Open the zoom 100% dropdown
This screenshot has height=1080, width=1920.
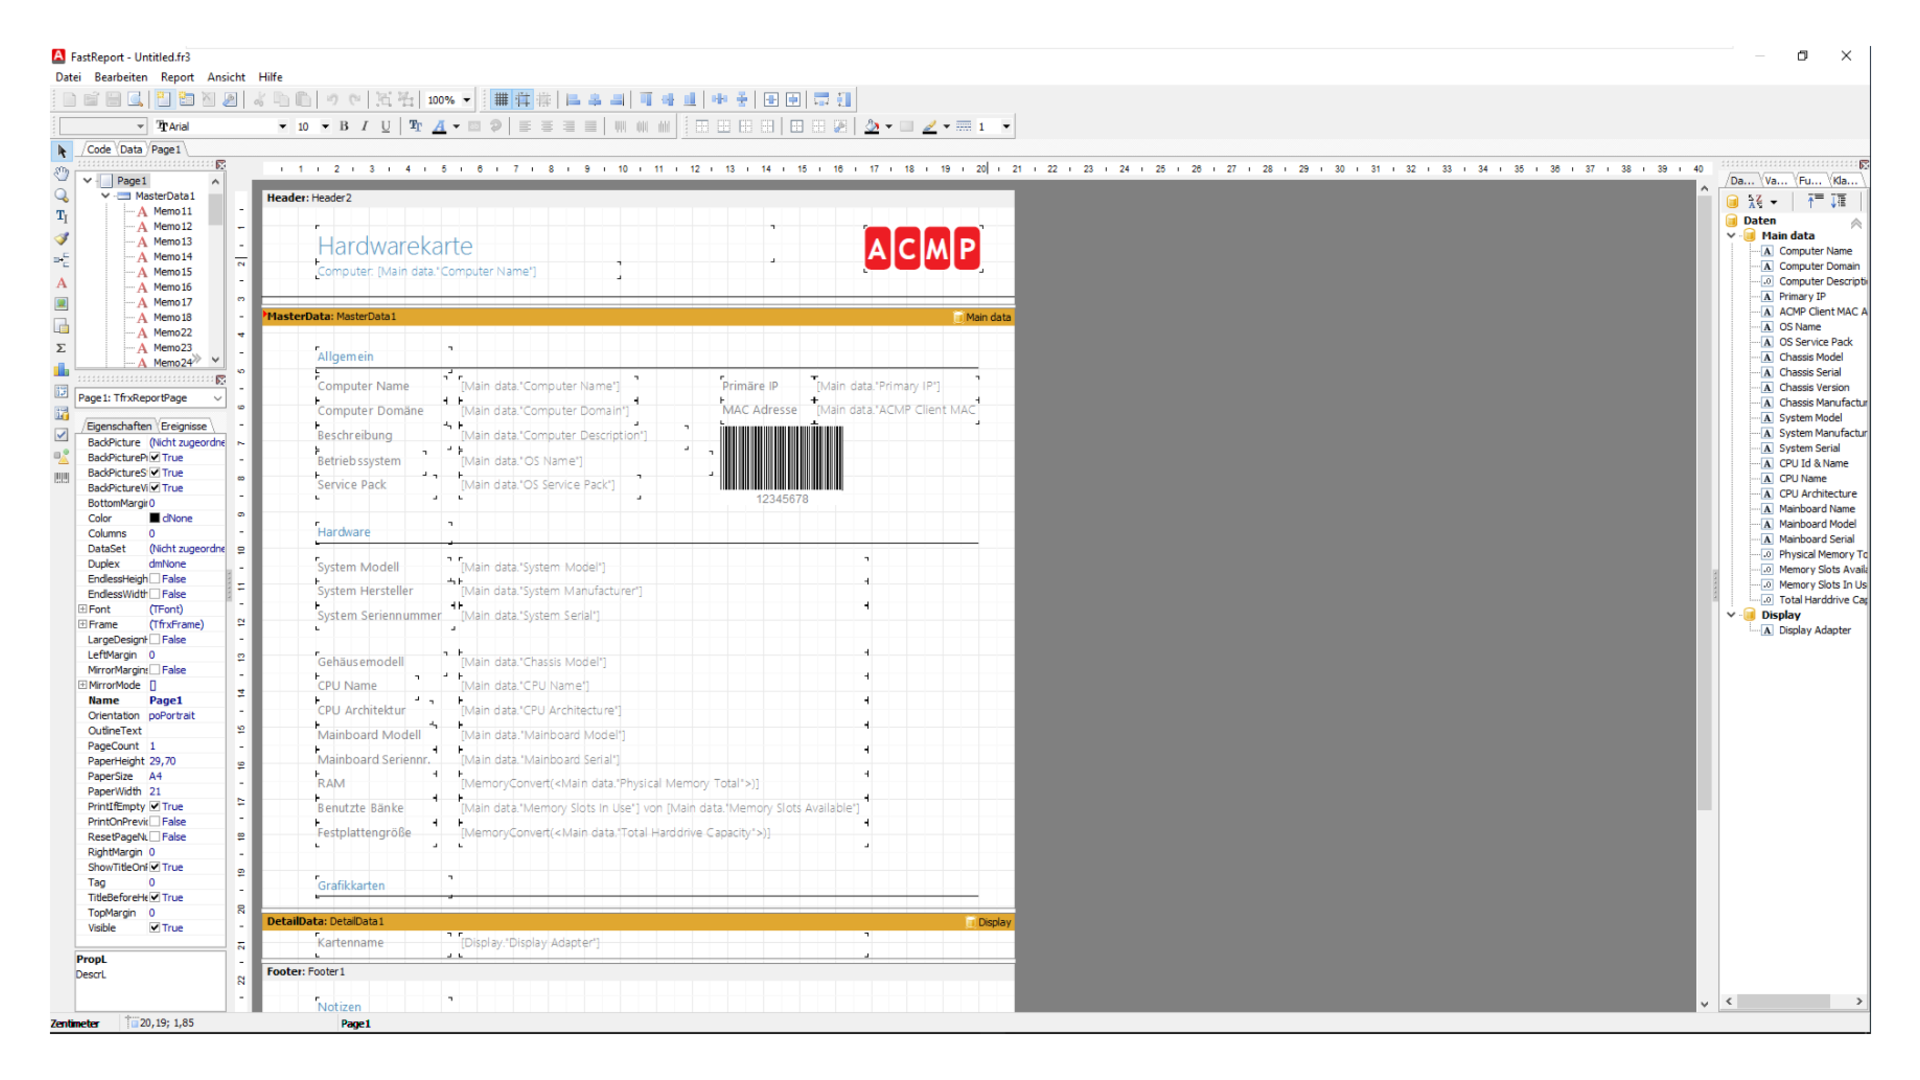pyautogui.click(x=466, y=100)
